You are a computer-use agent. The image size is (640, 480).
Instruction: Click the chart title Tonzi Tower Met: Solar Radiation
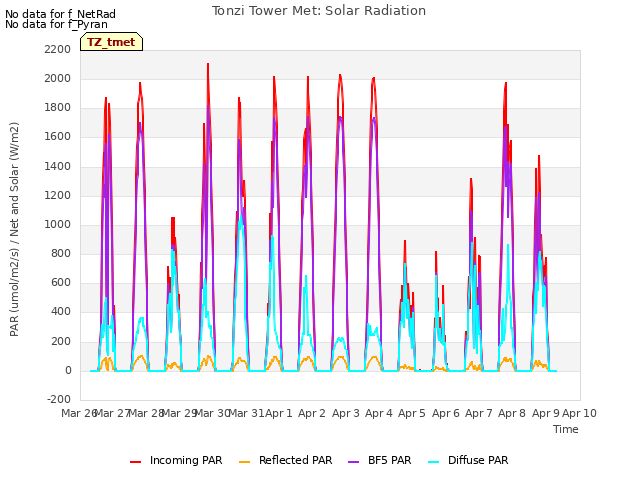[319, 11]
